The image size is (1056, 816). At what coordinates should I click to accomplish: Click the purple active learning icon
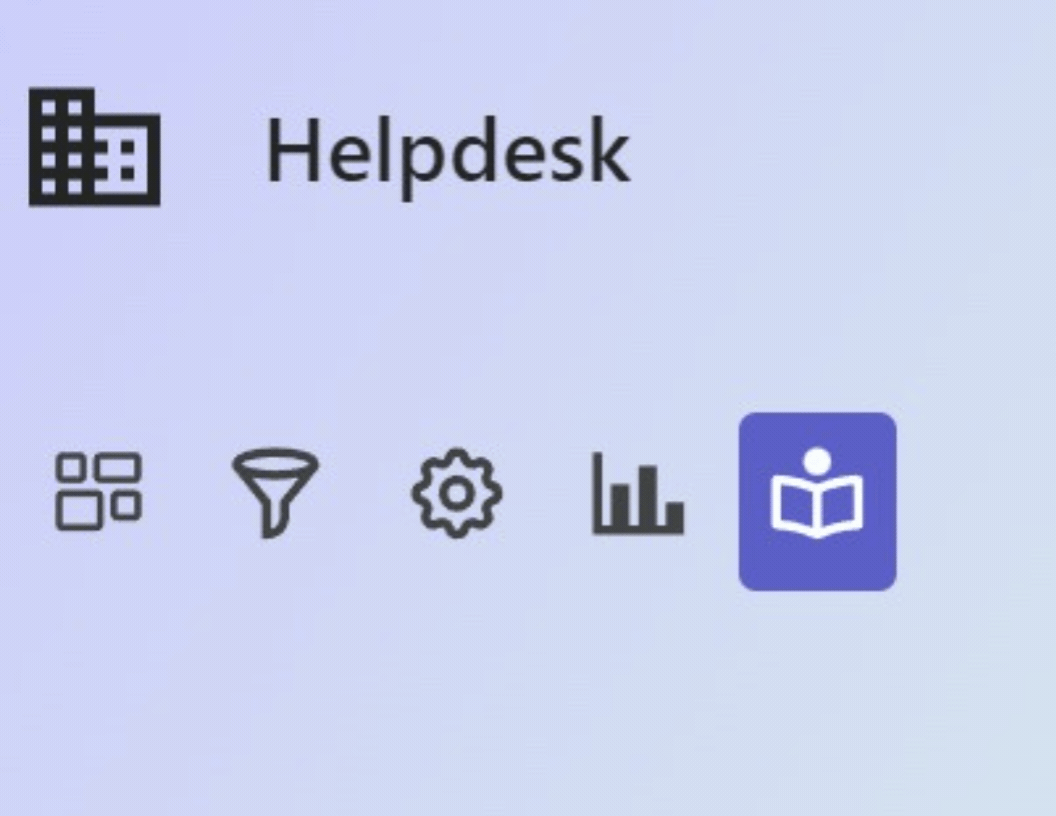pos(818,502)
